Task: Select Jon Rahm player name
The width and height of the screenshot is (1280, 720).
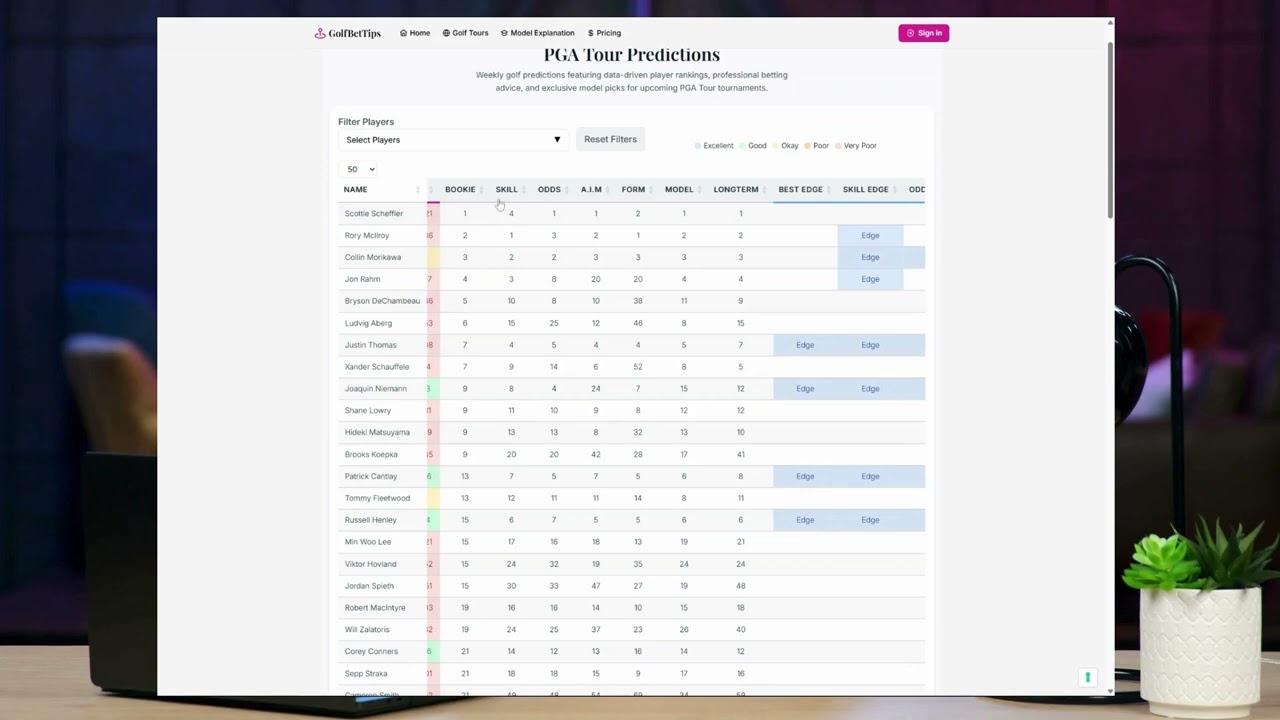Action: click(x=362, y=279)
